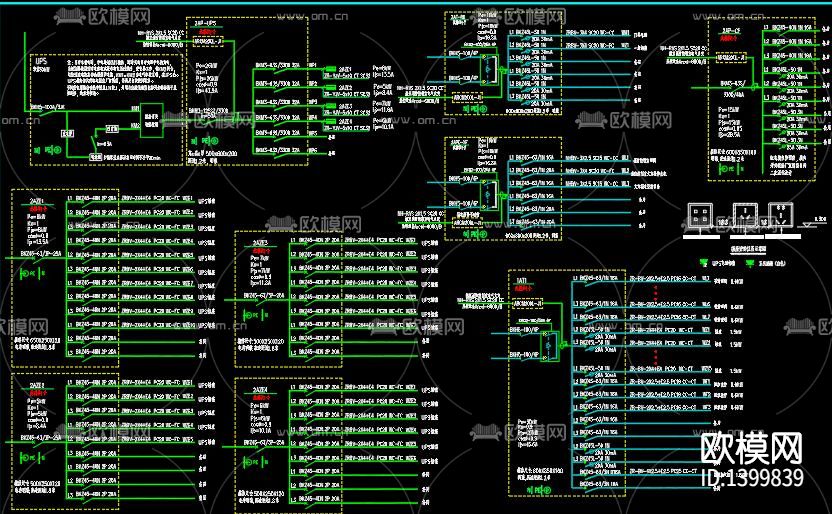Select the grounding symbol in the UPS panel
Image resolution: width=832 pixels, height=514 pixels.
[55, 151]
